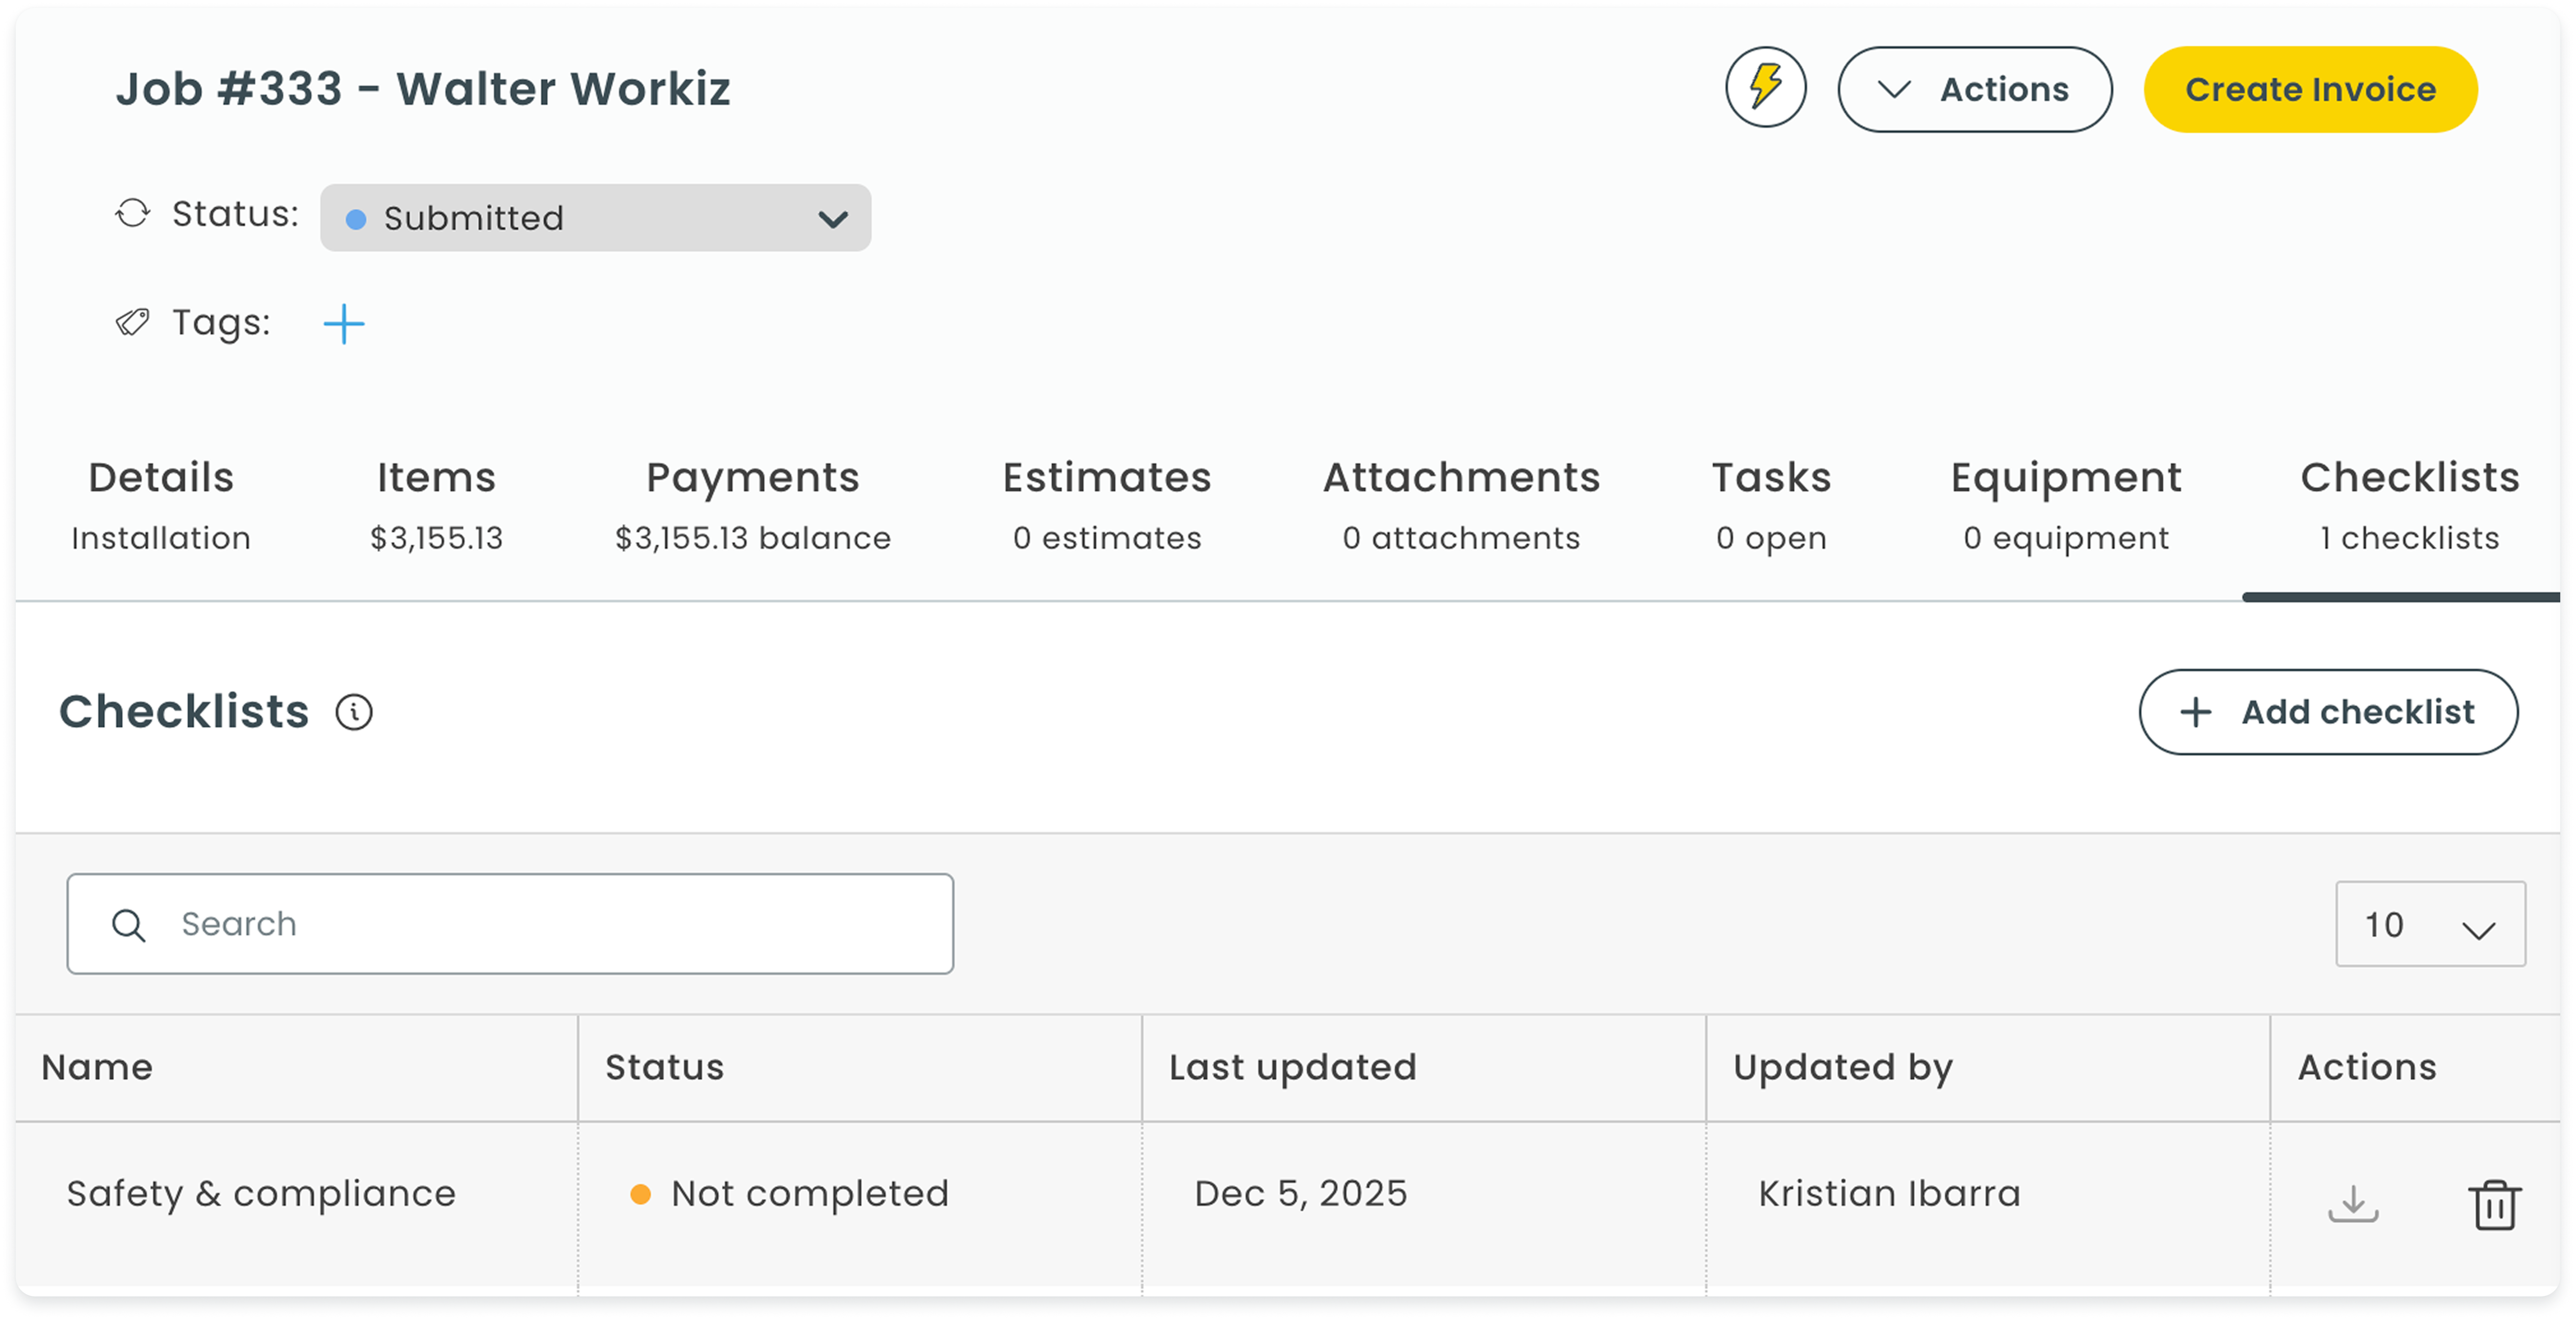
Task: Click the magnifier icon in search box
Action: click(129, 925)
